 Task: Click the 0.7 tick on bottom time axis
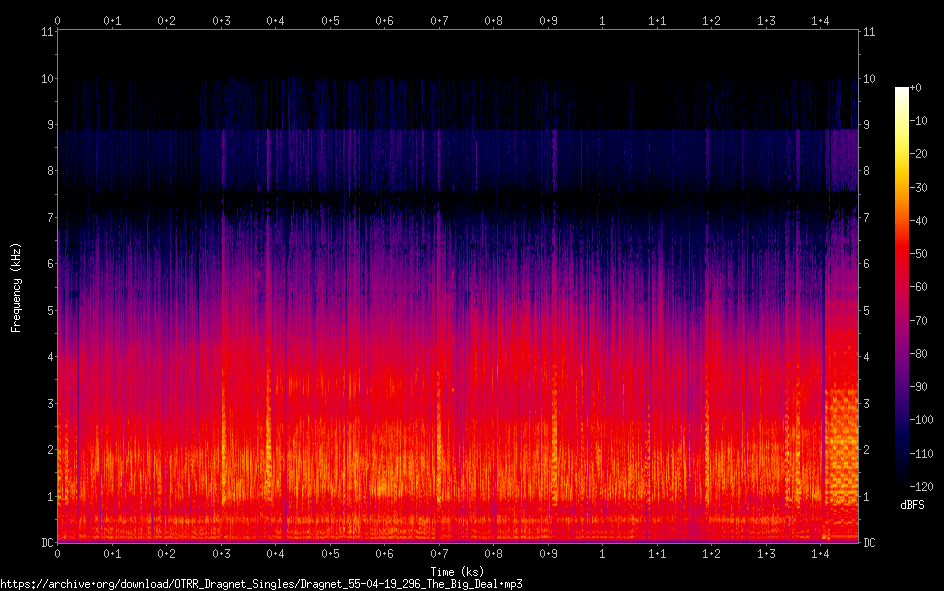tap(438, 553)
